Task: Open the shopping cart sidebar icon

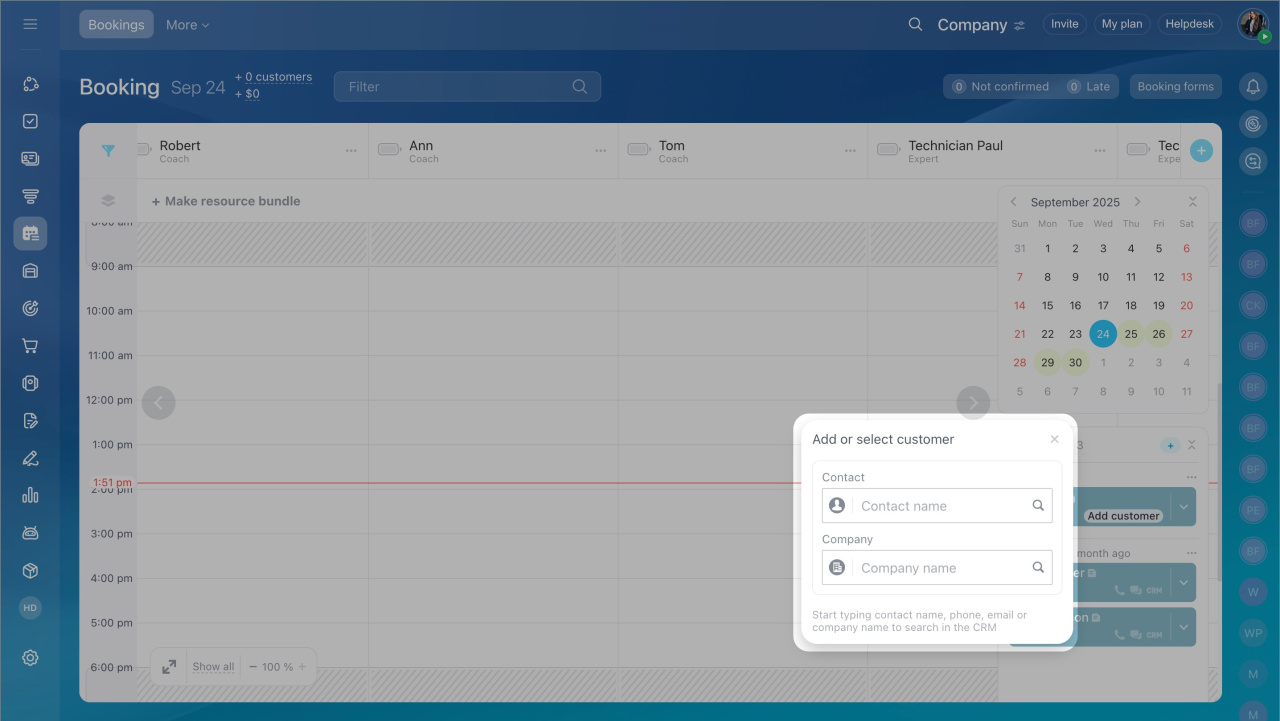Action: tap(30, 346)
